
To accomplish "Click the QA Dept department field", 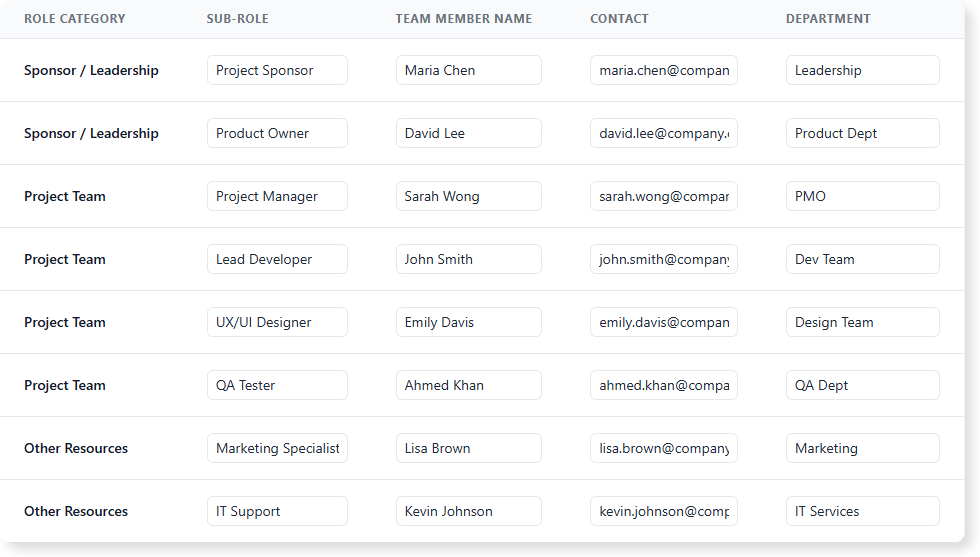I will coord(862,385).
